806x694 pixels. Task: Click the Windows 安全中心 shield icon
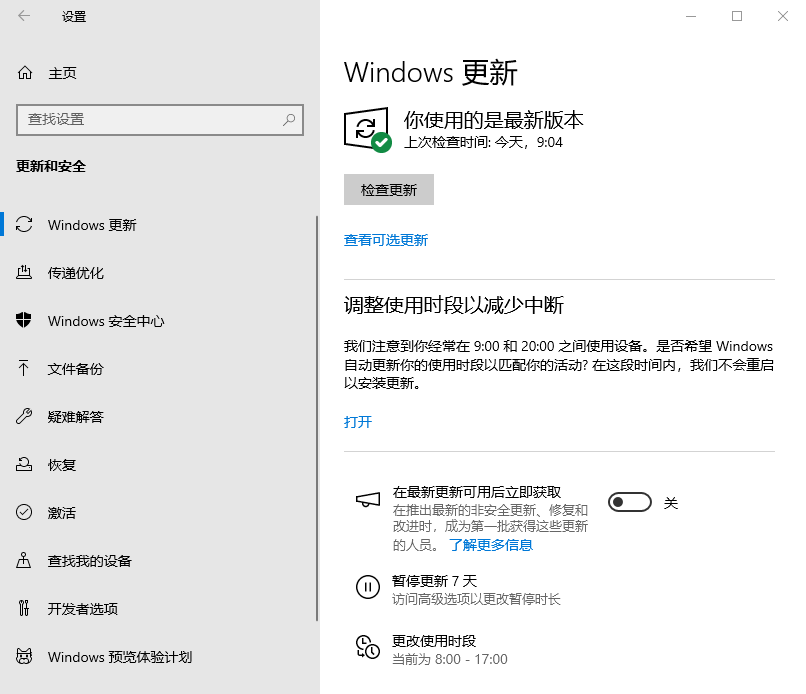(24, 320)
